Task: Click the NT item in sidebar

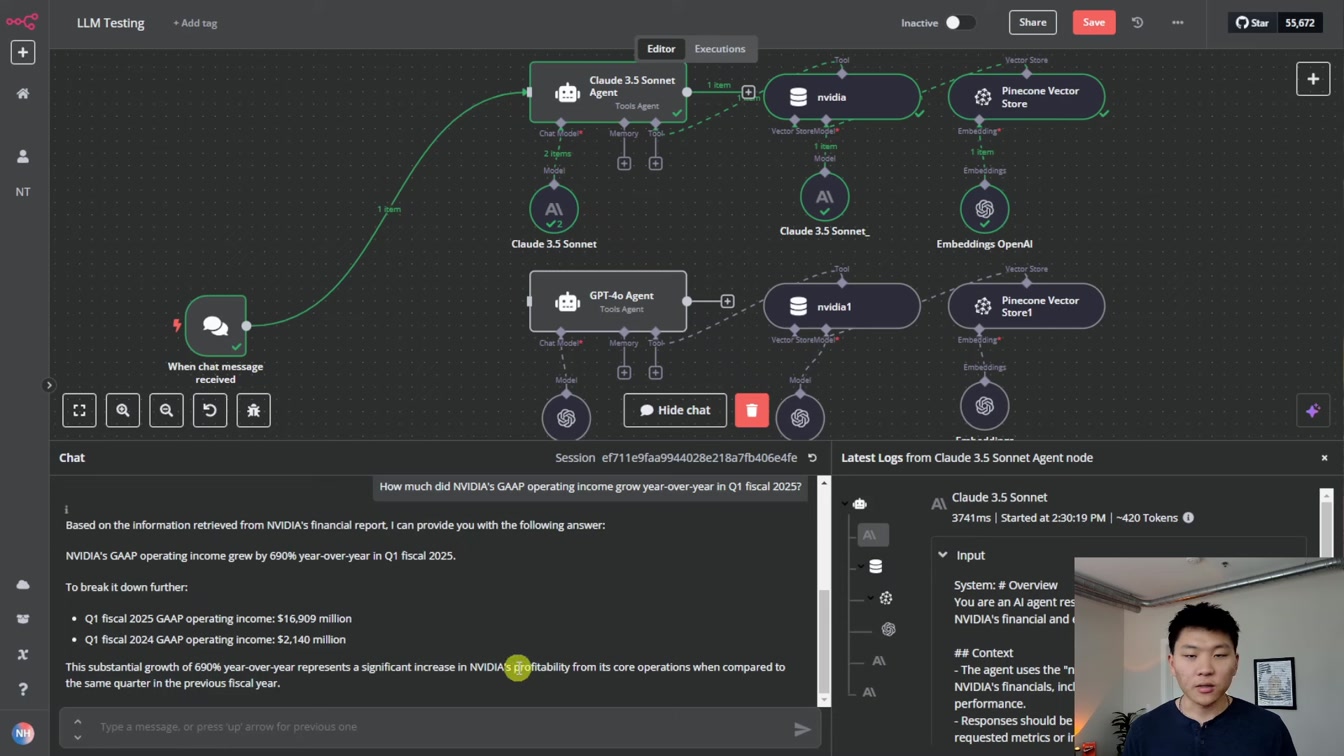Action: click(23, 191)
